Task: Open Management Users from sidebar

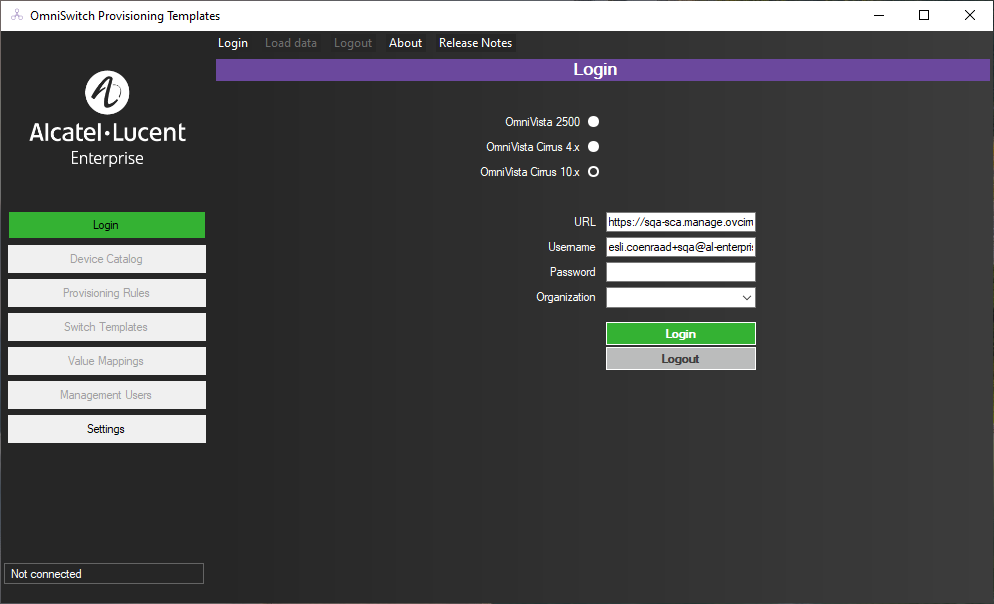Action: click(x=106, y=395)
